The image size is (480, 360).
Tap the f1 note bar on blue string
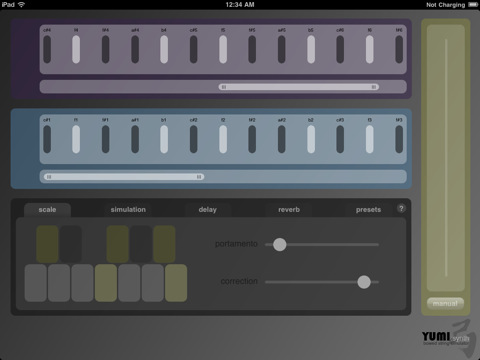76,139
